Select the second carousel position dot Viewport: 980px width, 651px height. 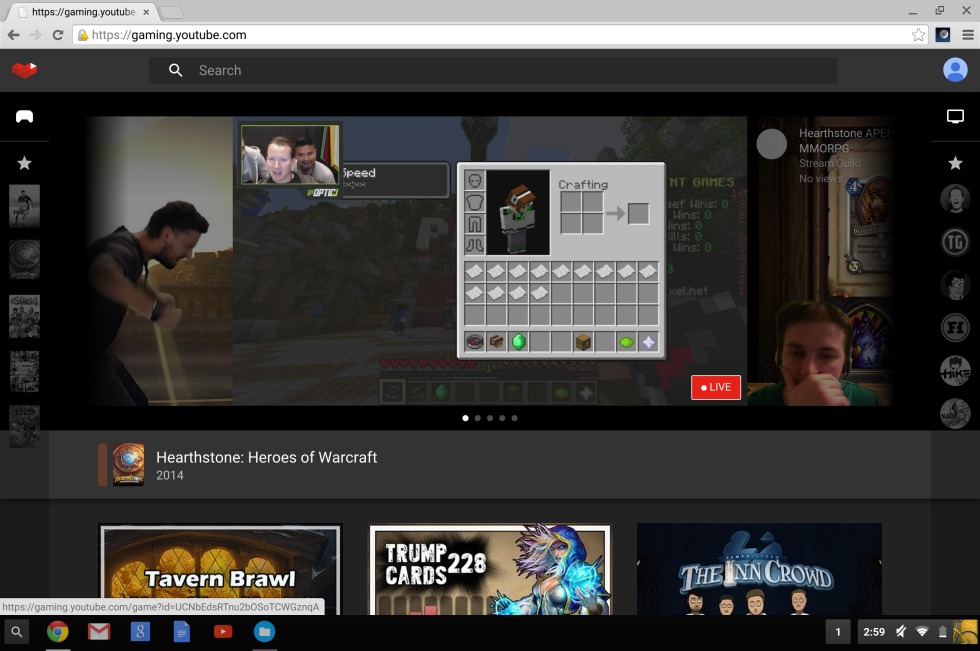pos(477,418)
